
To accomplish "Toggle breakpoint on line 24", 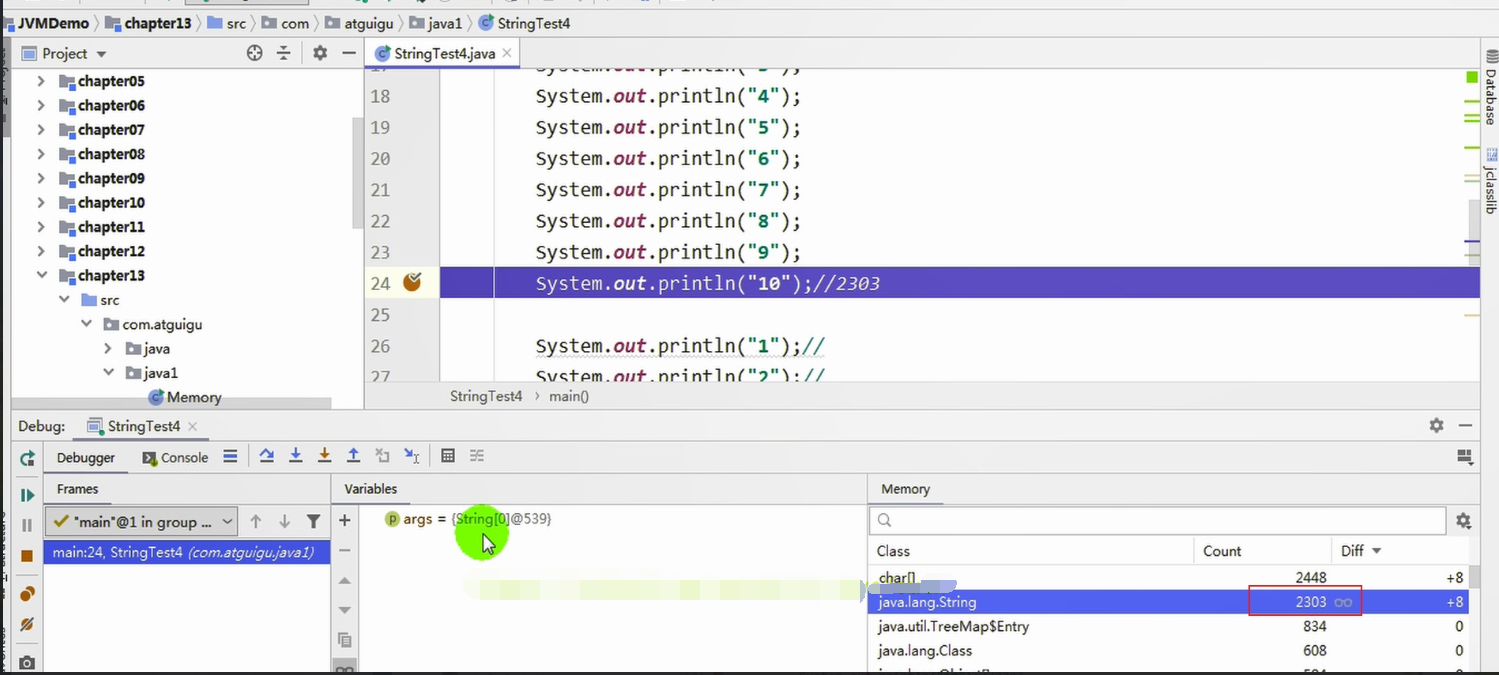I will (412, 283).
